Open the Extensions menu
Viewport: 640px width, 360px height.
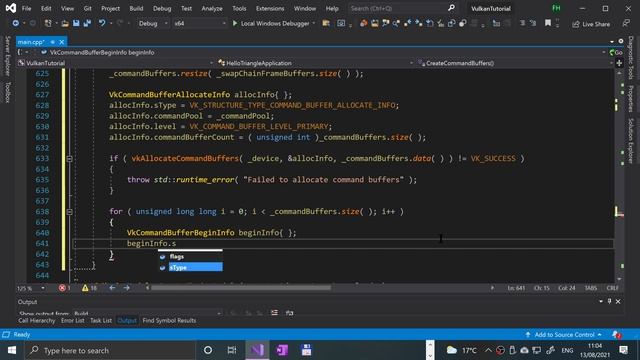[x=270, y=8]
